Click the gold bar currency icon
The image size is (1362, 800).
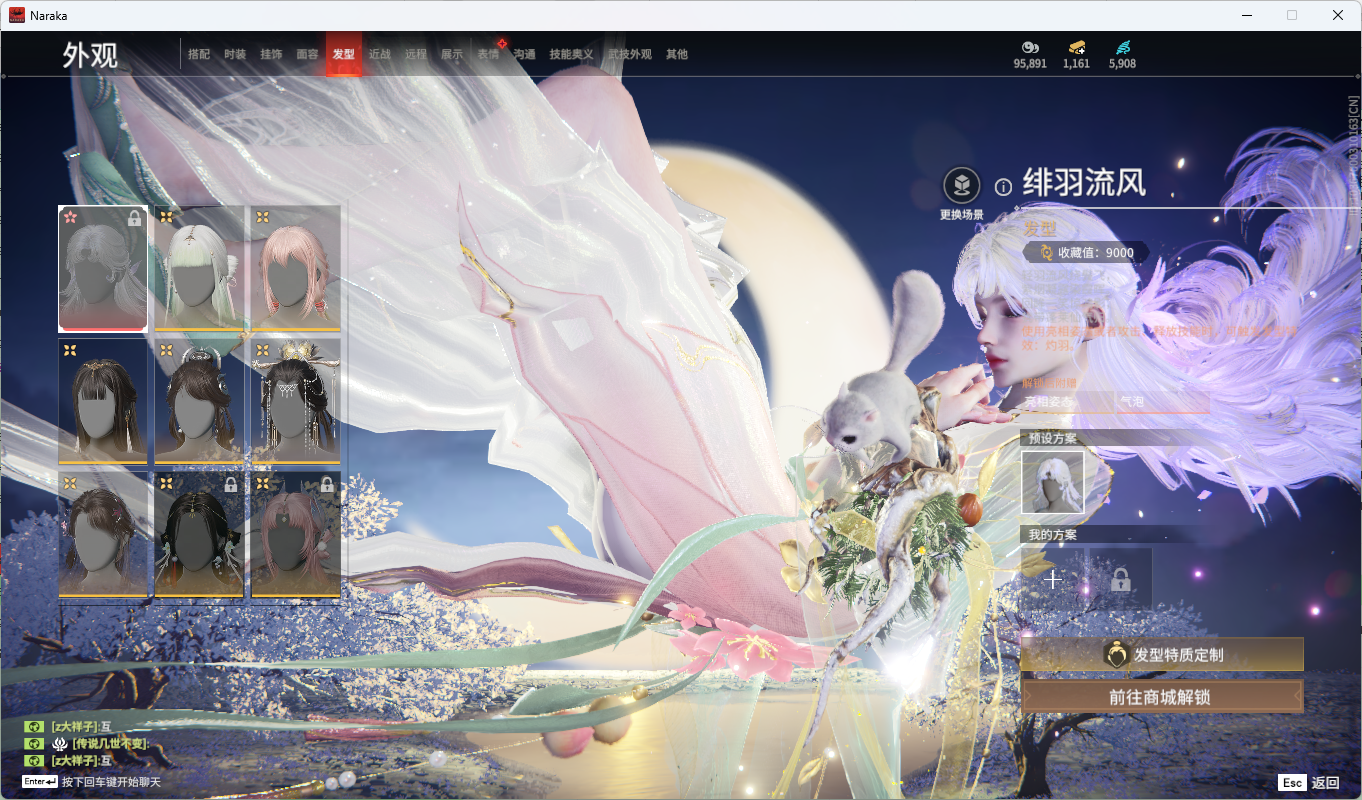point(1076,47)
